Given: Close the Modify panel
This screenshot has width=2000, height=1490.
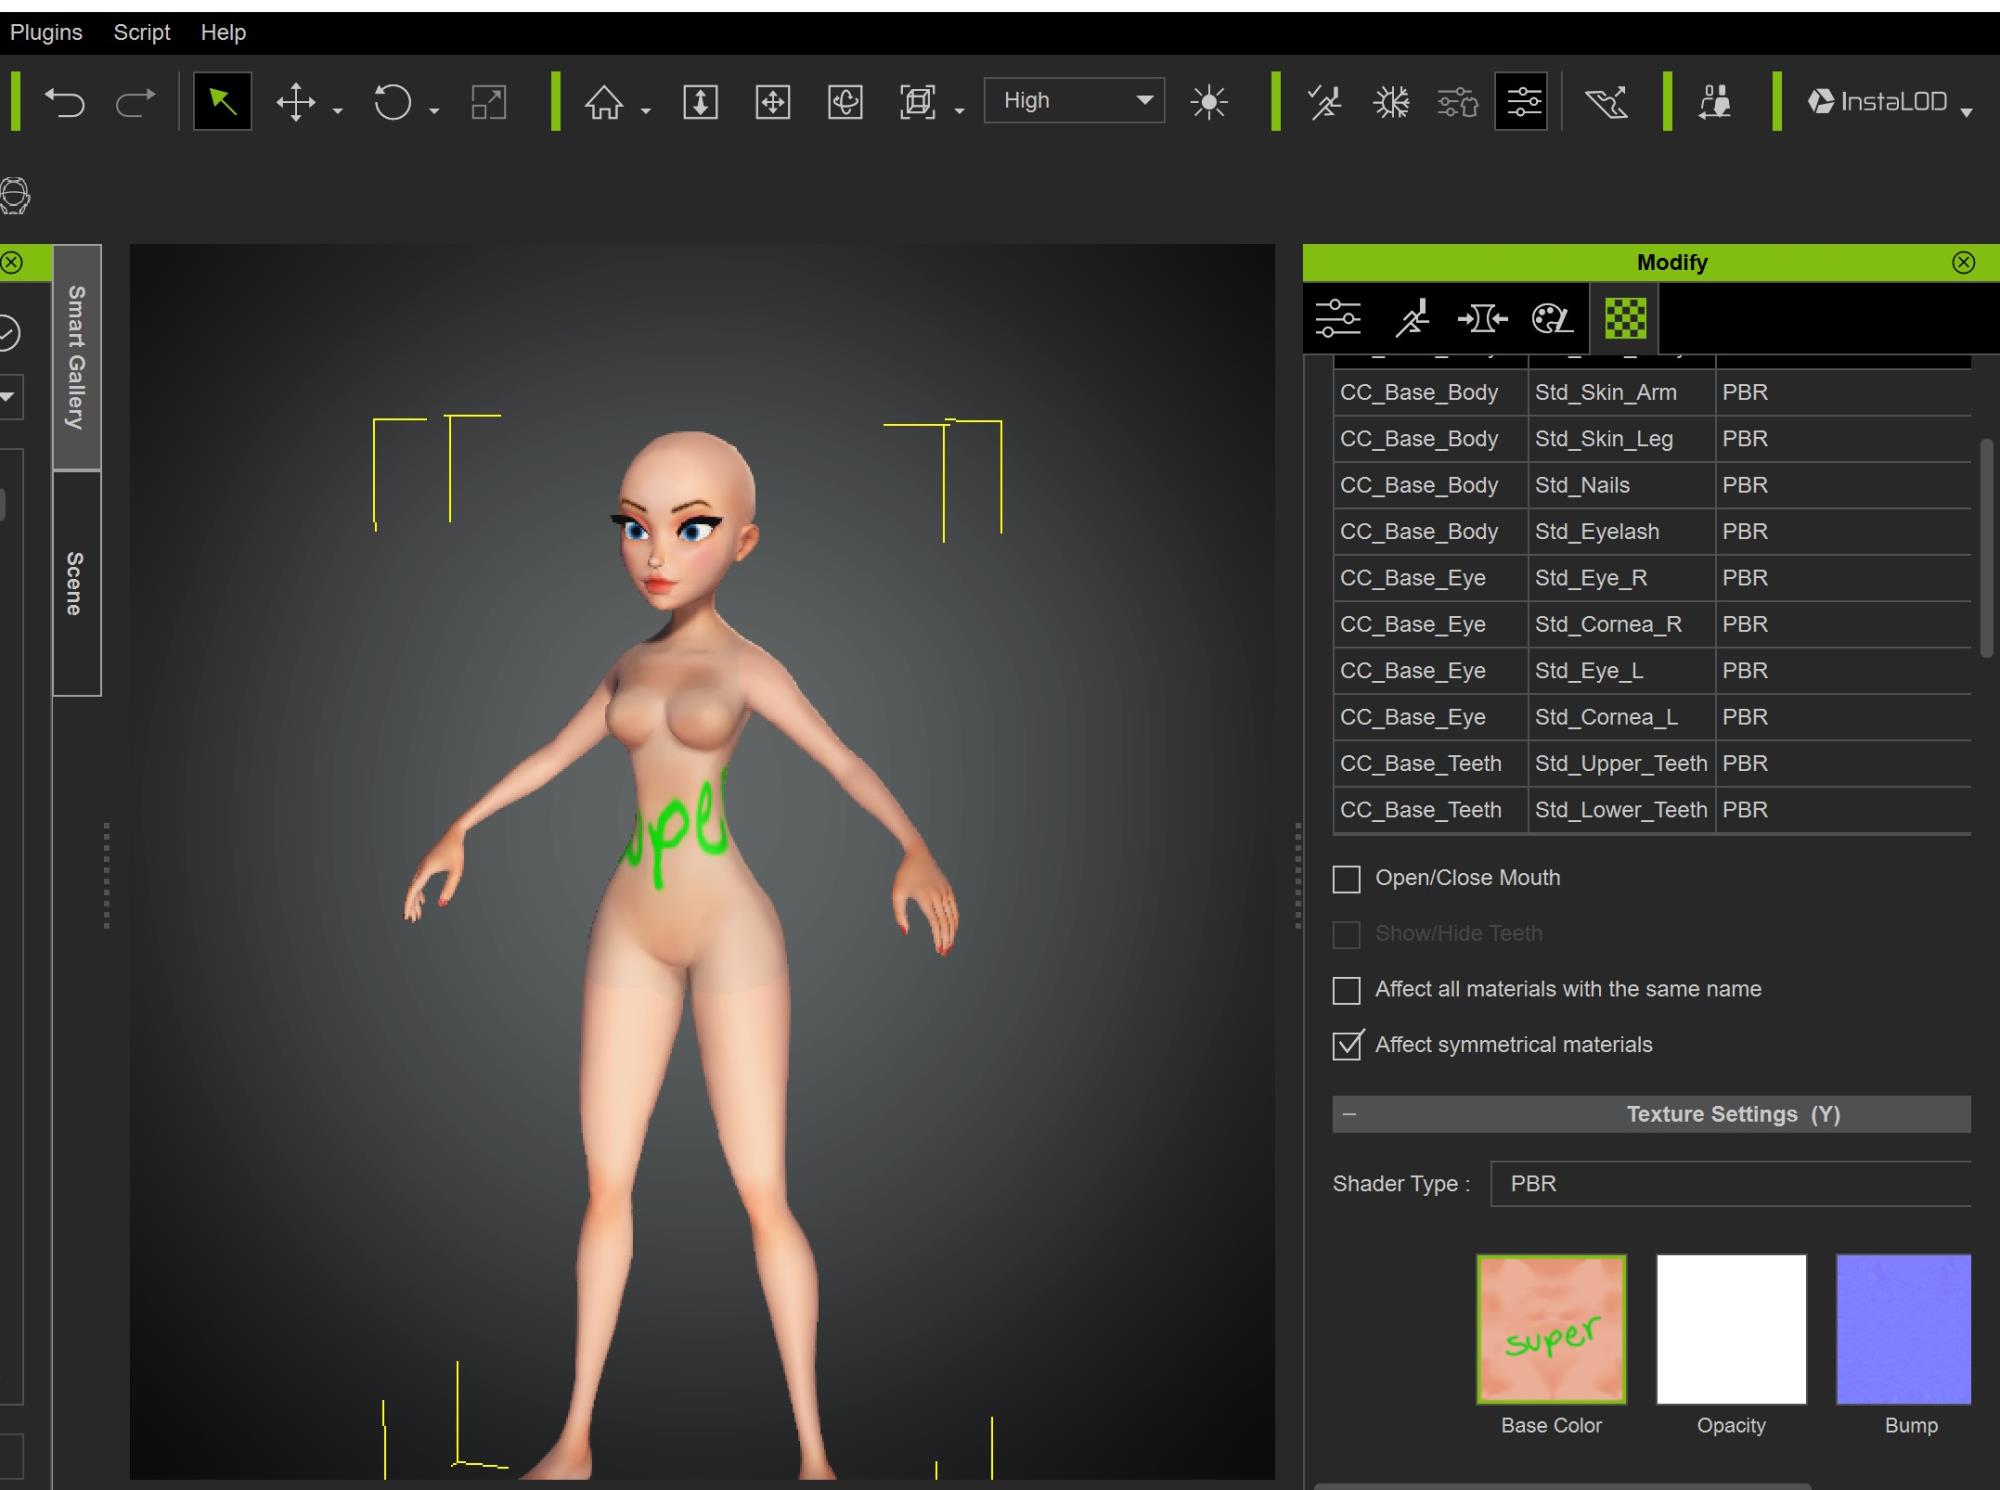Looking at the screenshot, I should [1963, 262].
